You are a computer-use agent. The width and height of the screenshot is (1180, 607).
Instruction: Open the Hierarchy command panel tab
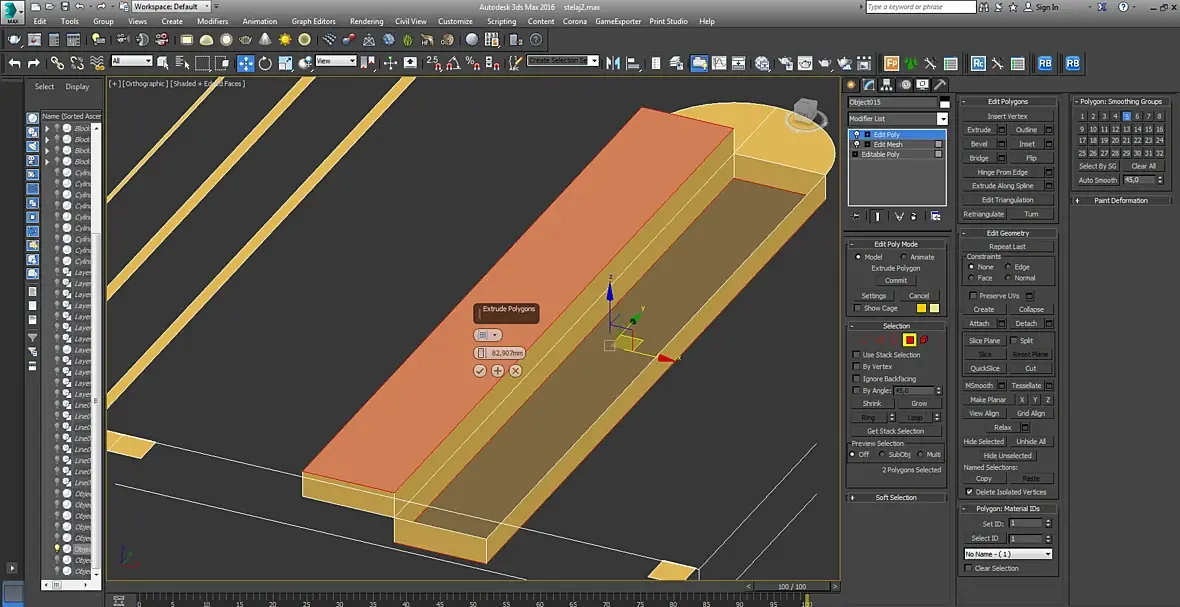887,85
